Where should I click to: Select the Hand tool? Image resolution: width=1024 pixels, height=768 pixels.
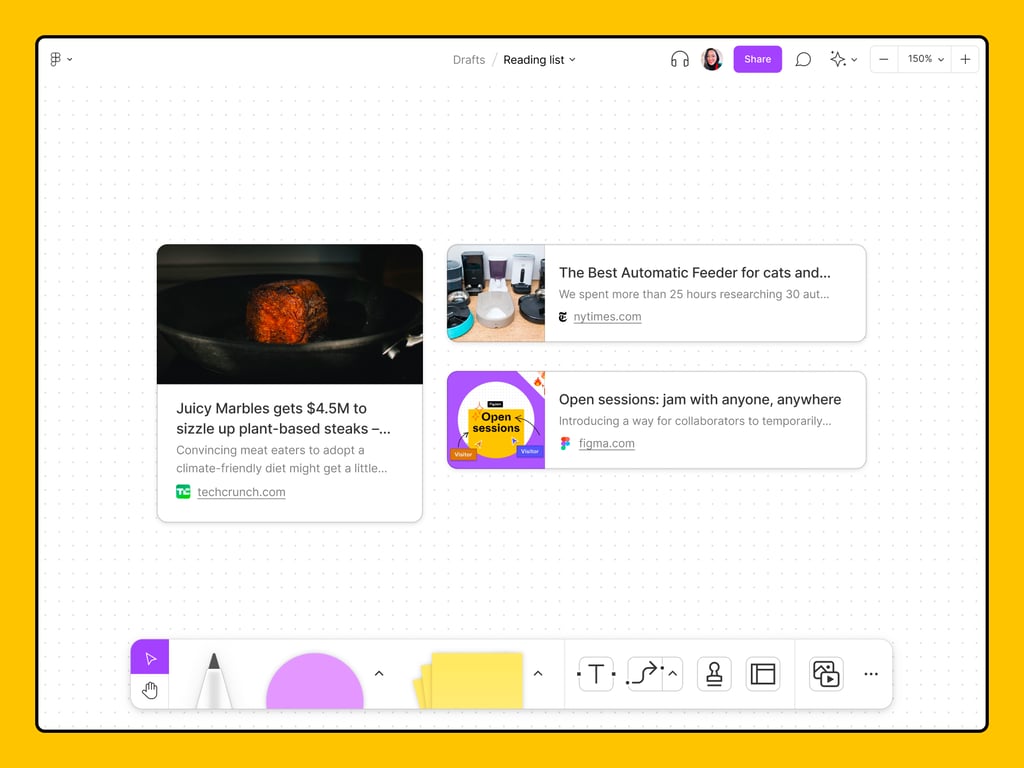click(150, 691)
